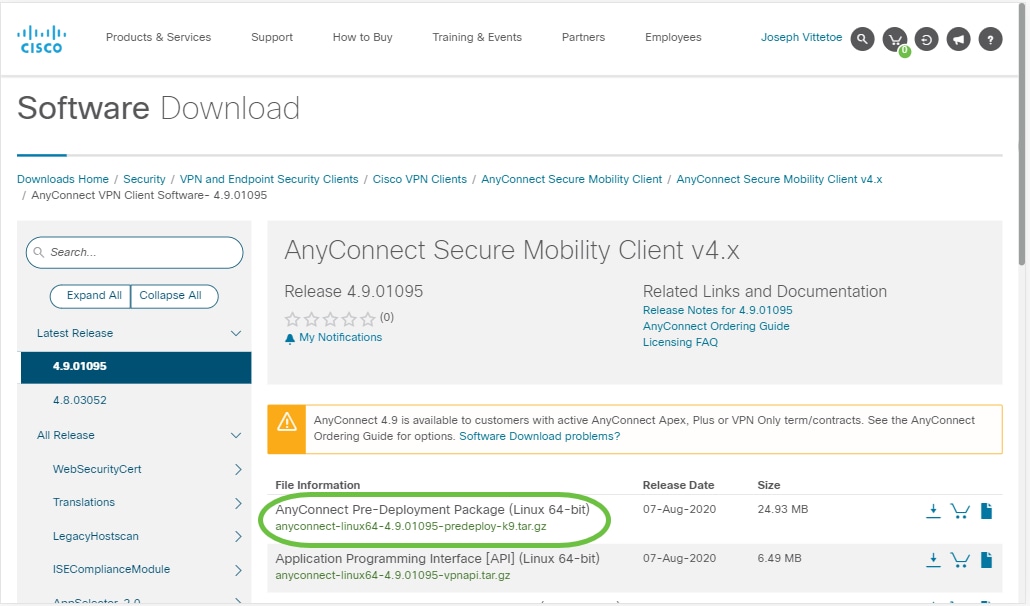Open VPN and Endpoint Security Clients breadcrumb
This screenshot has height=606, width=1030.
click(x=269, y=179)
